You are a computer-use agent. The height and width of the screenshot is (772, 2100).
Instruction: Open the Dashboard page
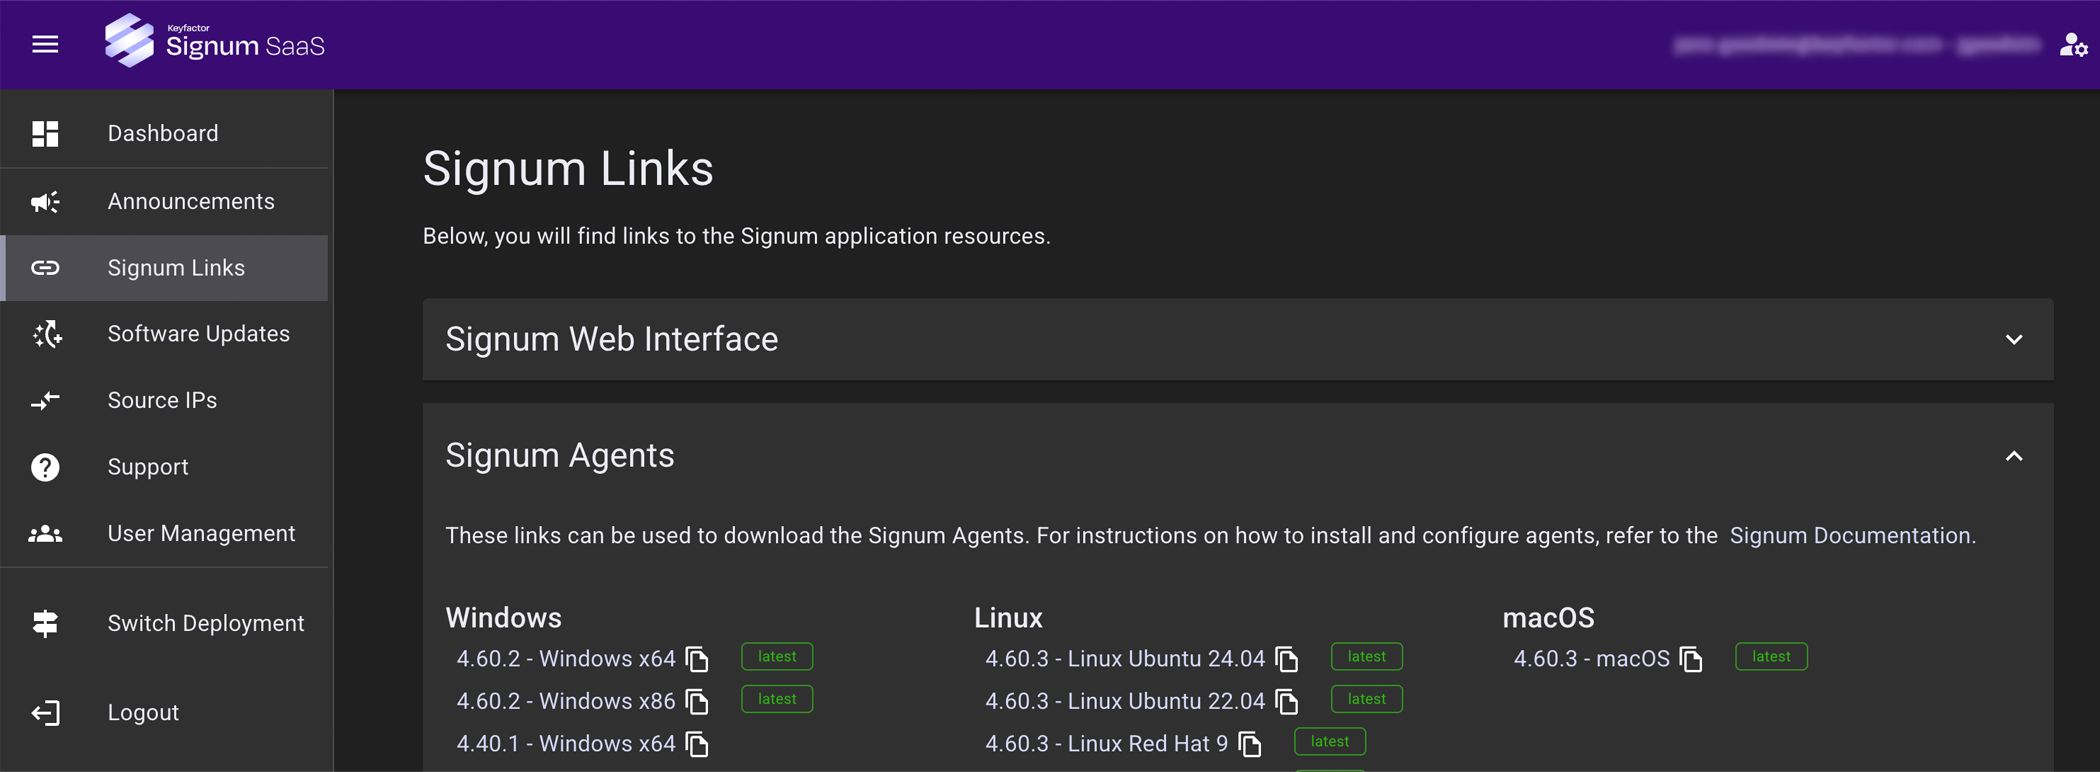[x=163, y=134]
